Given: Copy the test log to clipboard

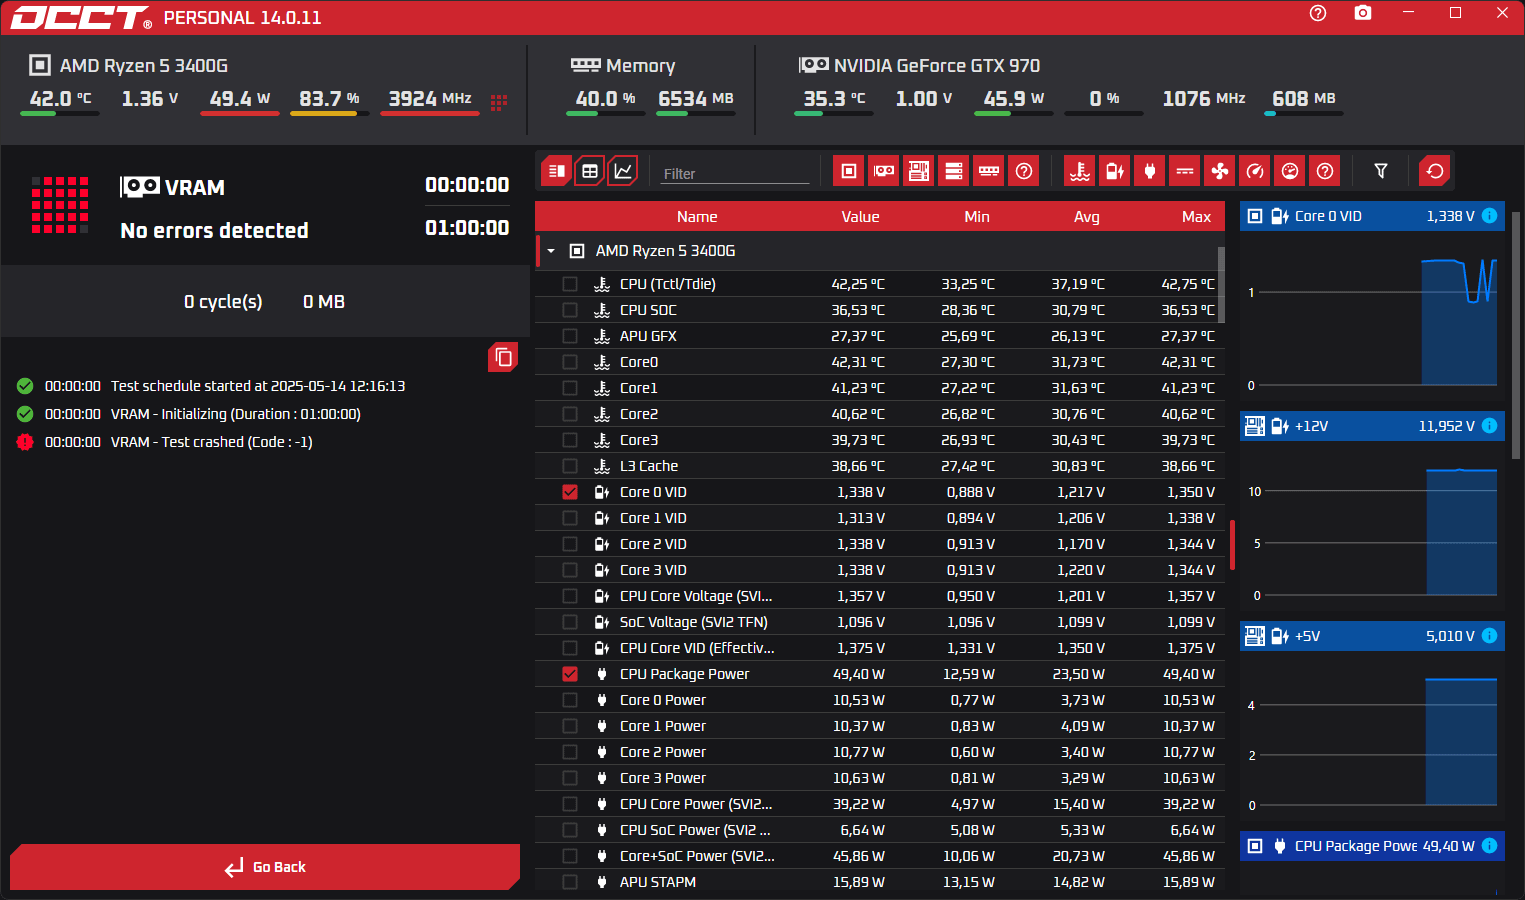Looking at the screenshot, I should point(503,357).
